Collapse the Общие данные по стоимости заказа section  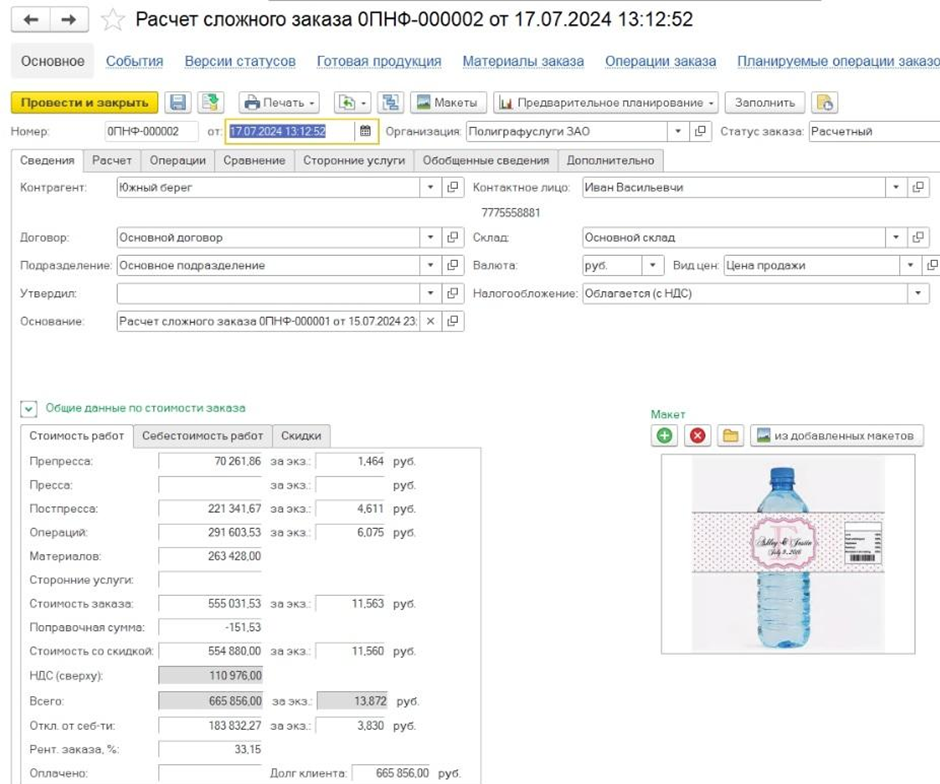(x=29, y=408)
